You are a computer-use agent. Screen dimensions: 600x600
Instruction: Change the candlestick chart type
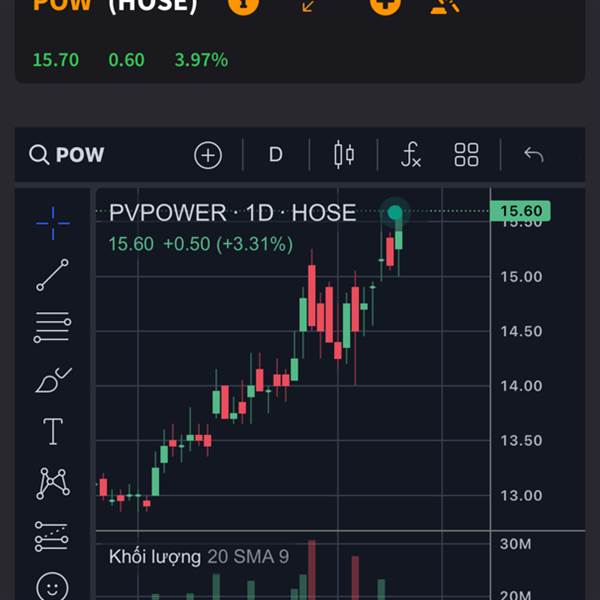coord(344,155)
